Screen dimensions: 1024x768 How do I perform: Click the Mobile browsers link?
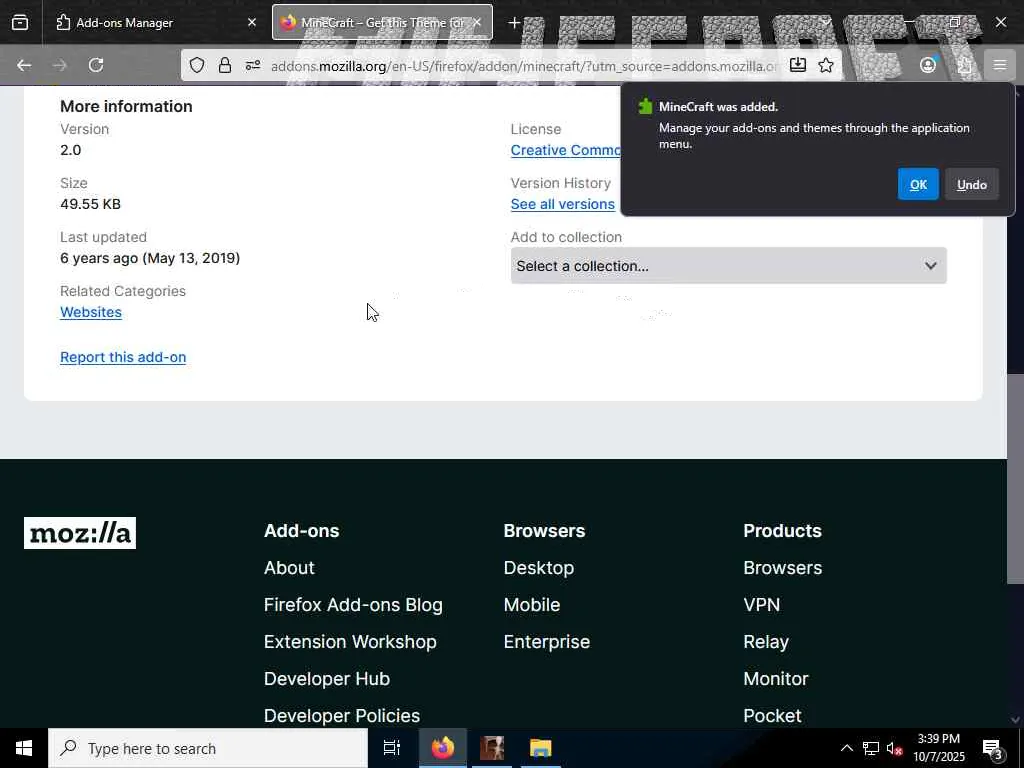pyautogui.click(x=532, y=605)
